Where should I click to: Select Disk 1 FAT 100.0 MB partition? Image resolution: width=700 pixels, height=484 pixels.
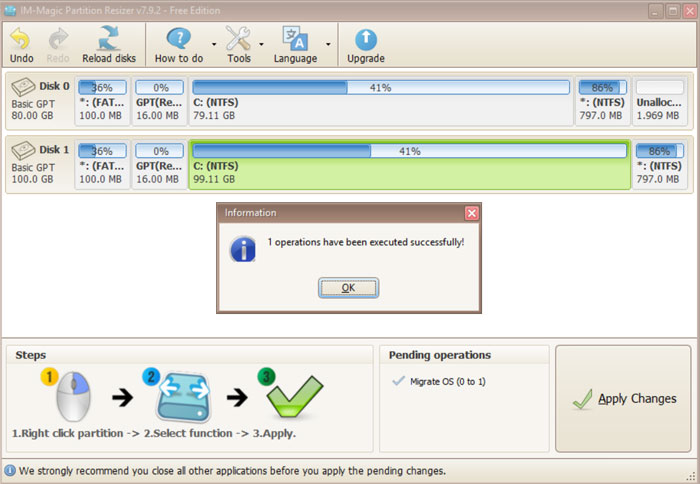click(x=102, y=164)
